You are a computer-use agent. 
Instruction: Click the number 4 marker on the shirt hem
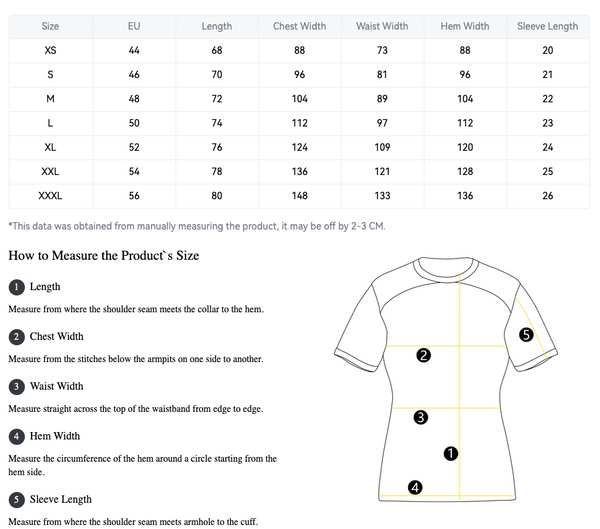pyautogui.click(x=415, y=488)
